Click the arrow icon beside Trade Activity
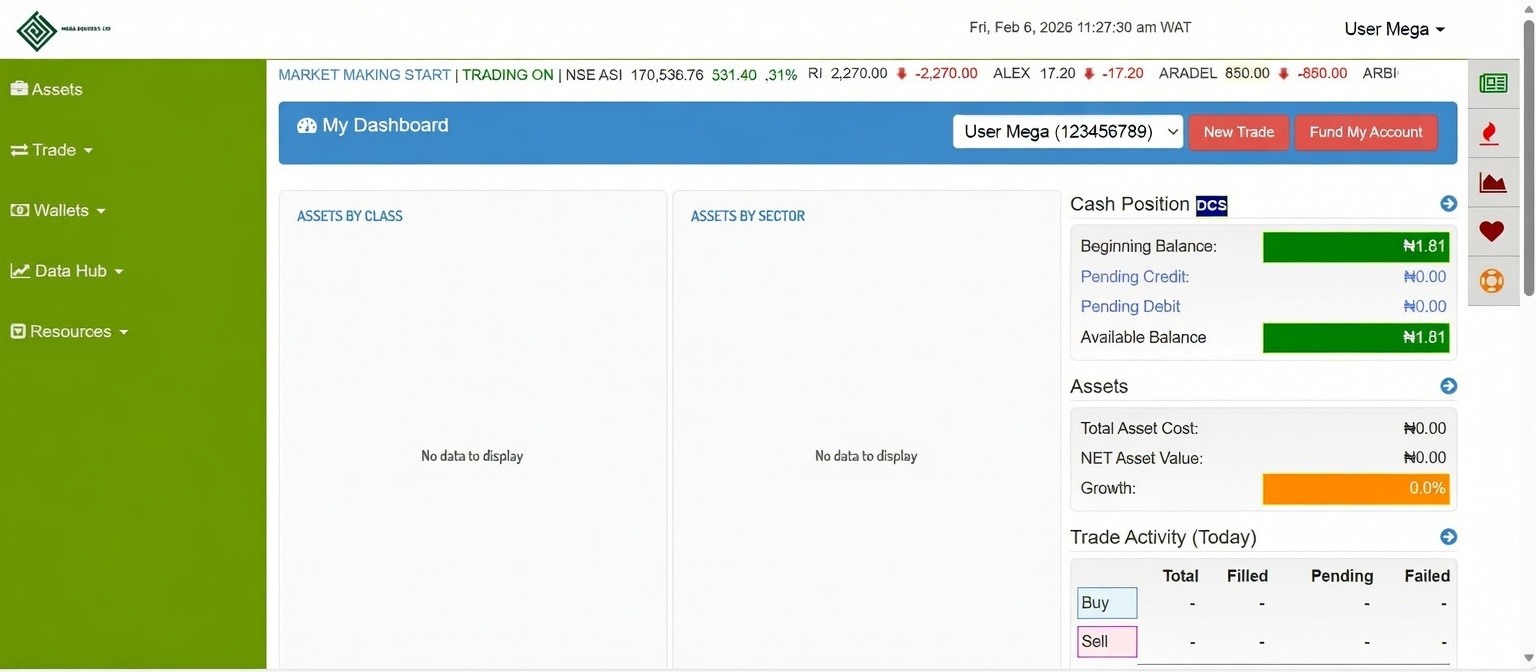This screenshot has width=1536, height=672. [x=1448, y=537]
